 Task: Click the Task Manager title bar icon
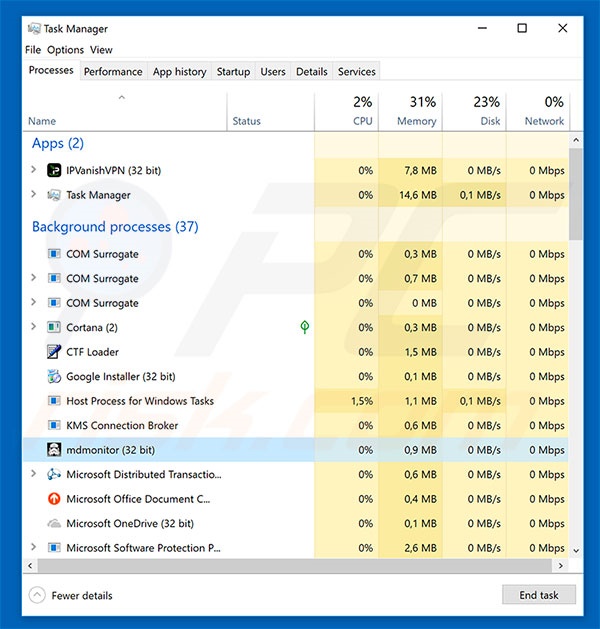(34, 28)
